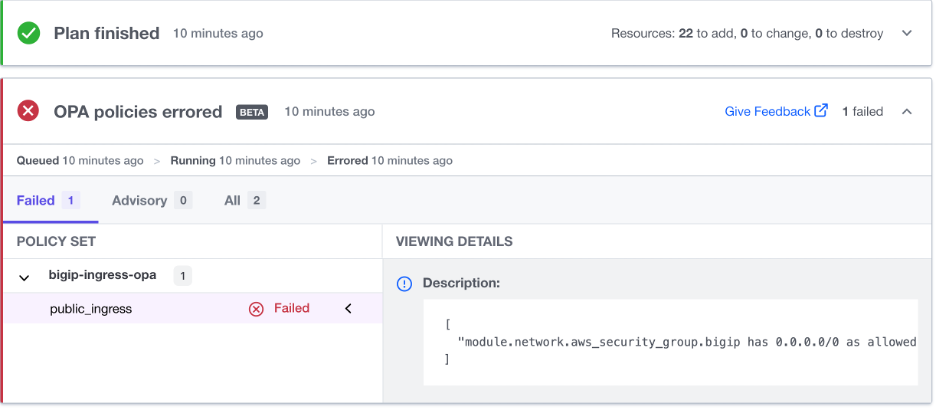Open the Give Feedback link

point(767,111)
